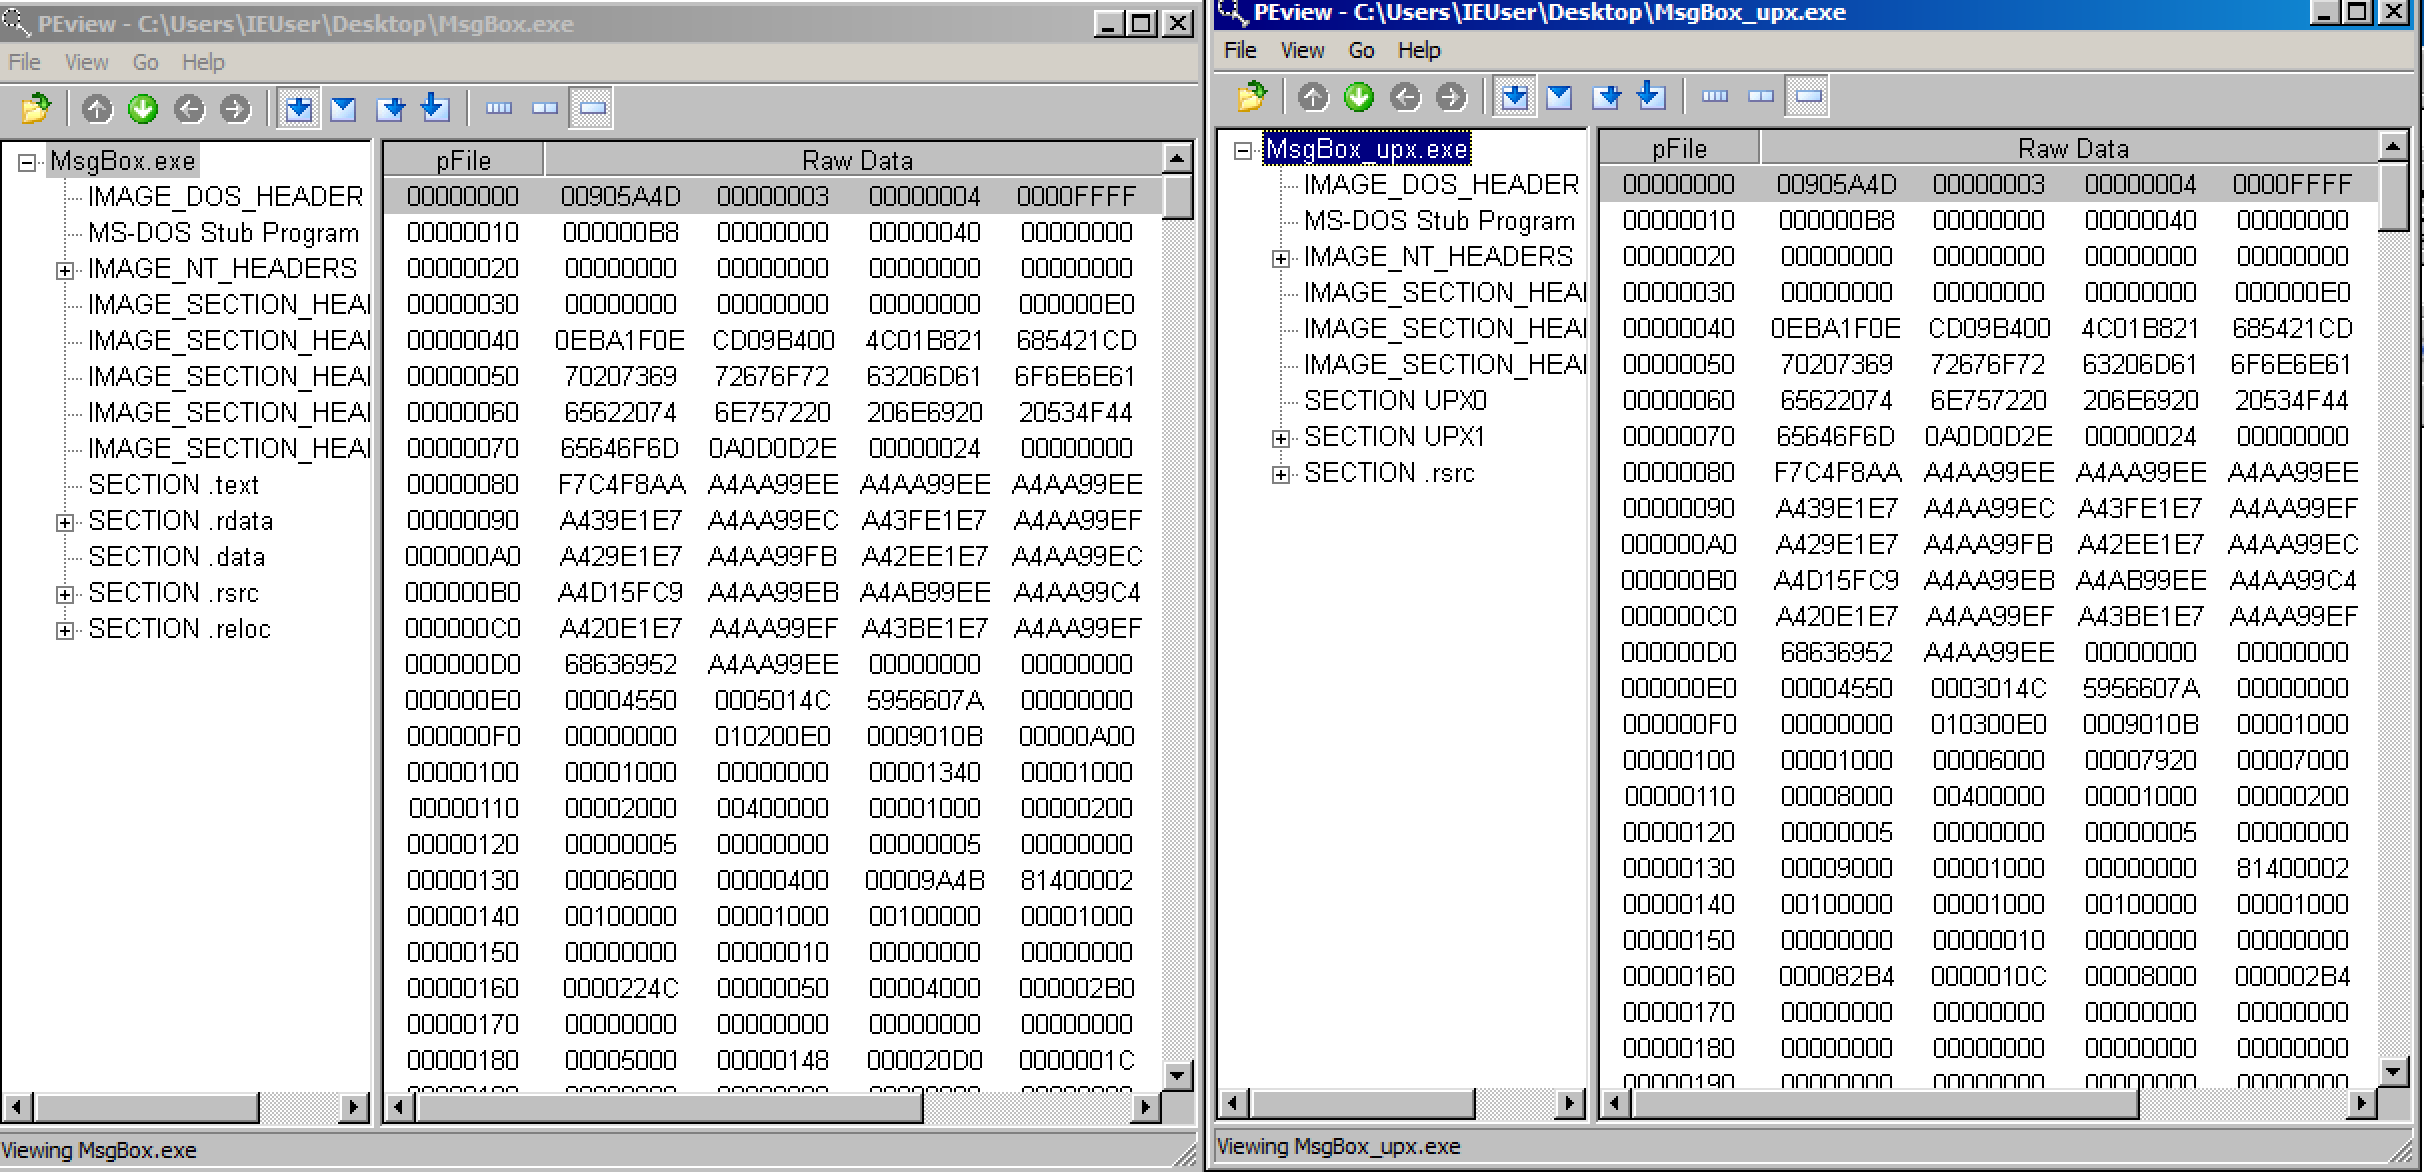The image size is (2424, 1172).
Task: Click the back arrow icon in MsgBox_upx.exe toolbar
Action: tap(1405, 97)
